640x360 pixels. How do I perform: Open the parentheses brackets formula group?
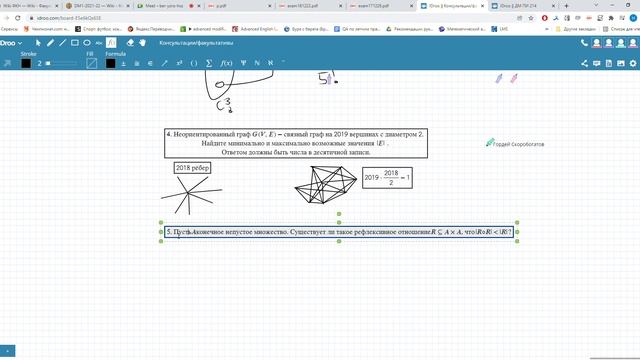(x=194, y=63)
